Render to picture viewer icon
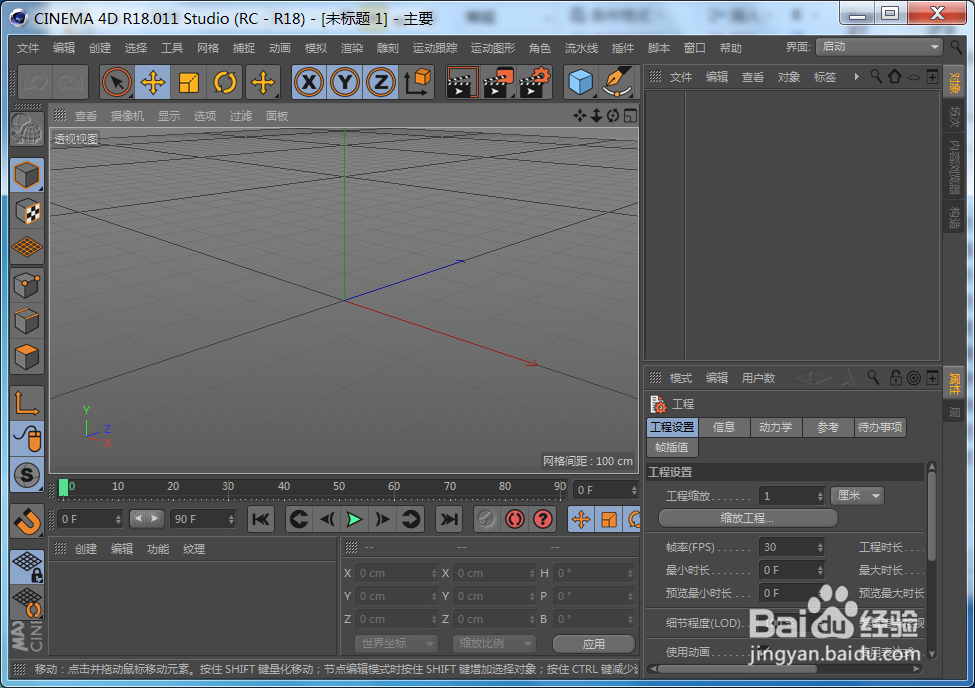 tap(498, 82)
